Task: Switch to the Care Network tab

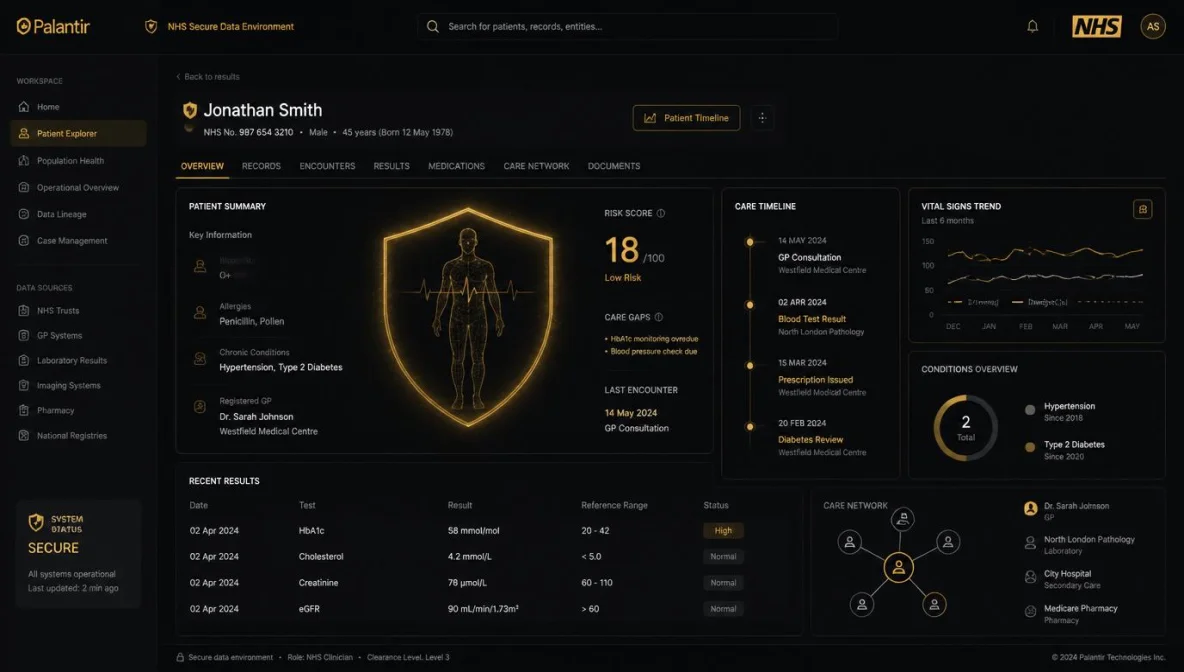Action: pyautogui.click(x=536, y=166)
